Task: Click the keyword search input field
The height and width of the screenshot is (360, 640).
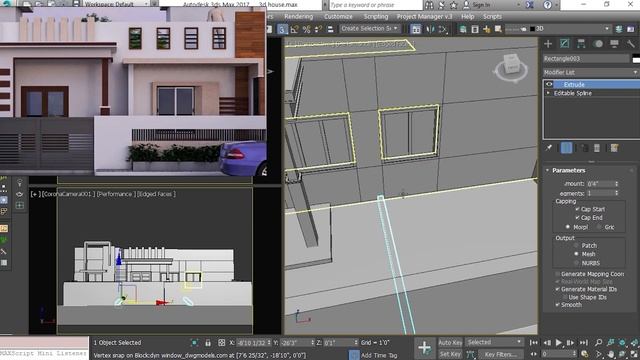Action: pyautogui.click(x=376, y=5)
